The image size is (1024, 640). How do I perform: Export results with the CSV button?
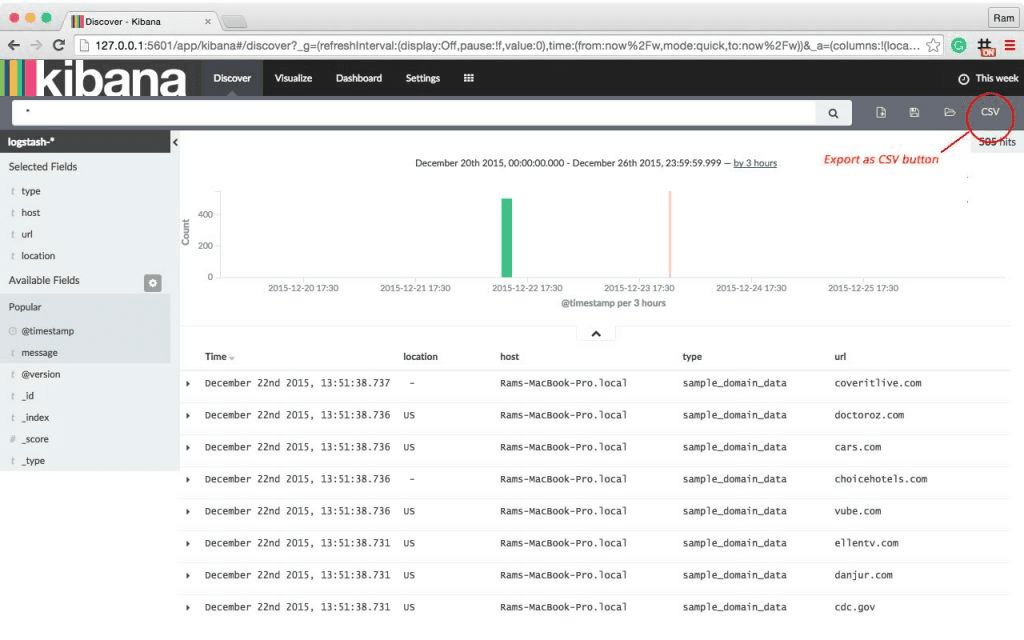988,112
